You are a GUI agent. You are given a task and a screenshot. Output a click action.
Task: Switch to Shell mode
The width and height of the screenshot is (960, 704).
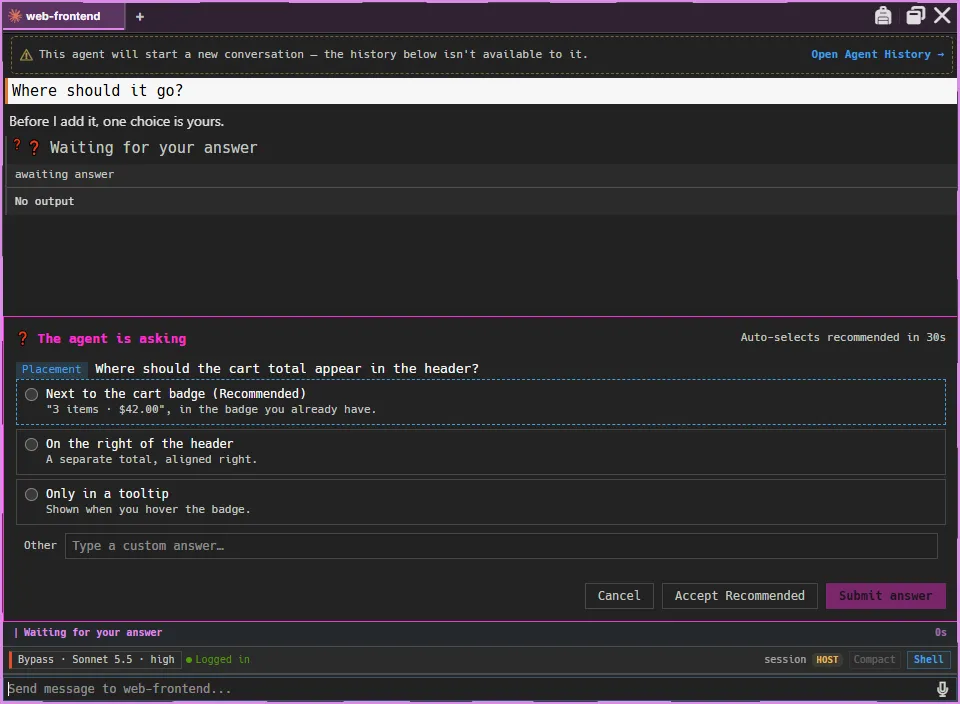coord(928,659)
